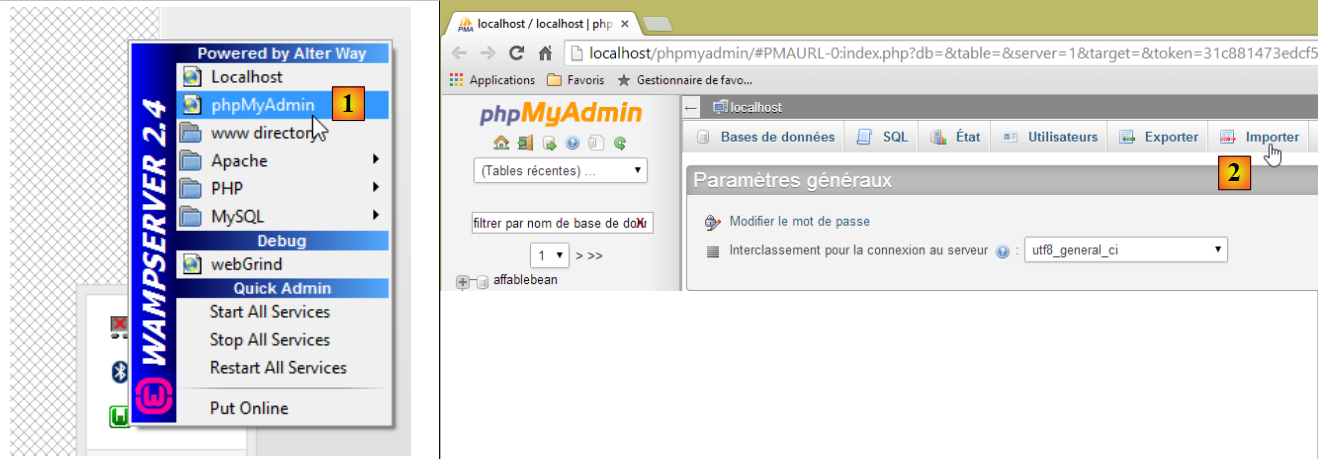Click the help icon beside Interclassement label
Screen dimensions: 1321x459
tap(1002, 251)
